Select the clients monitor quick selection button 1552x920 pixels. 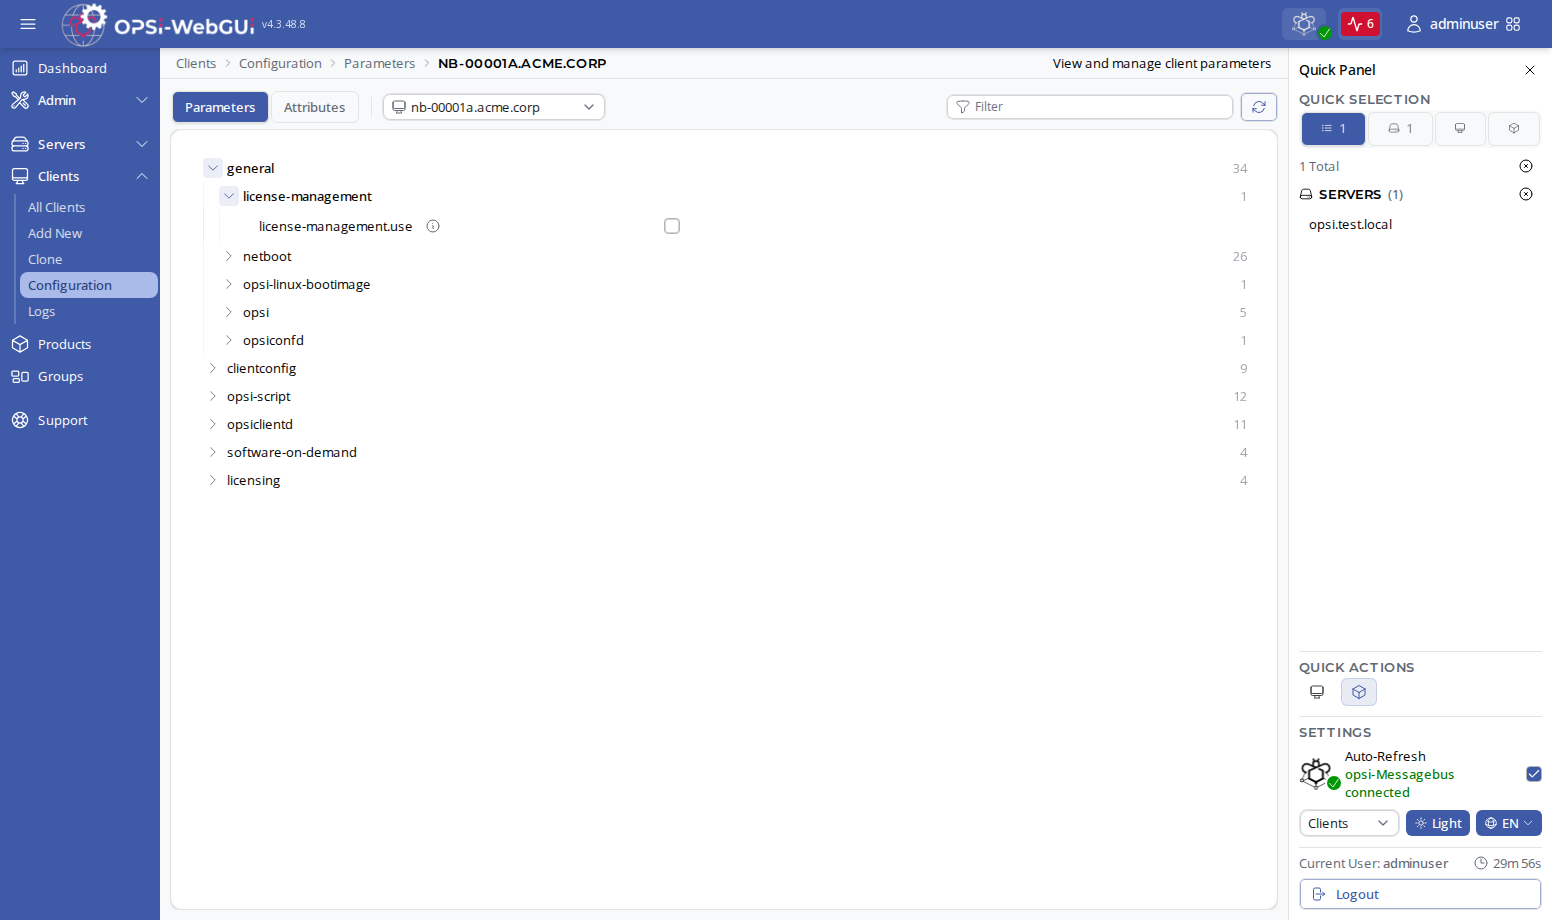tap(1460, 129)
